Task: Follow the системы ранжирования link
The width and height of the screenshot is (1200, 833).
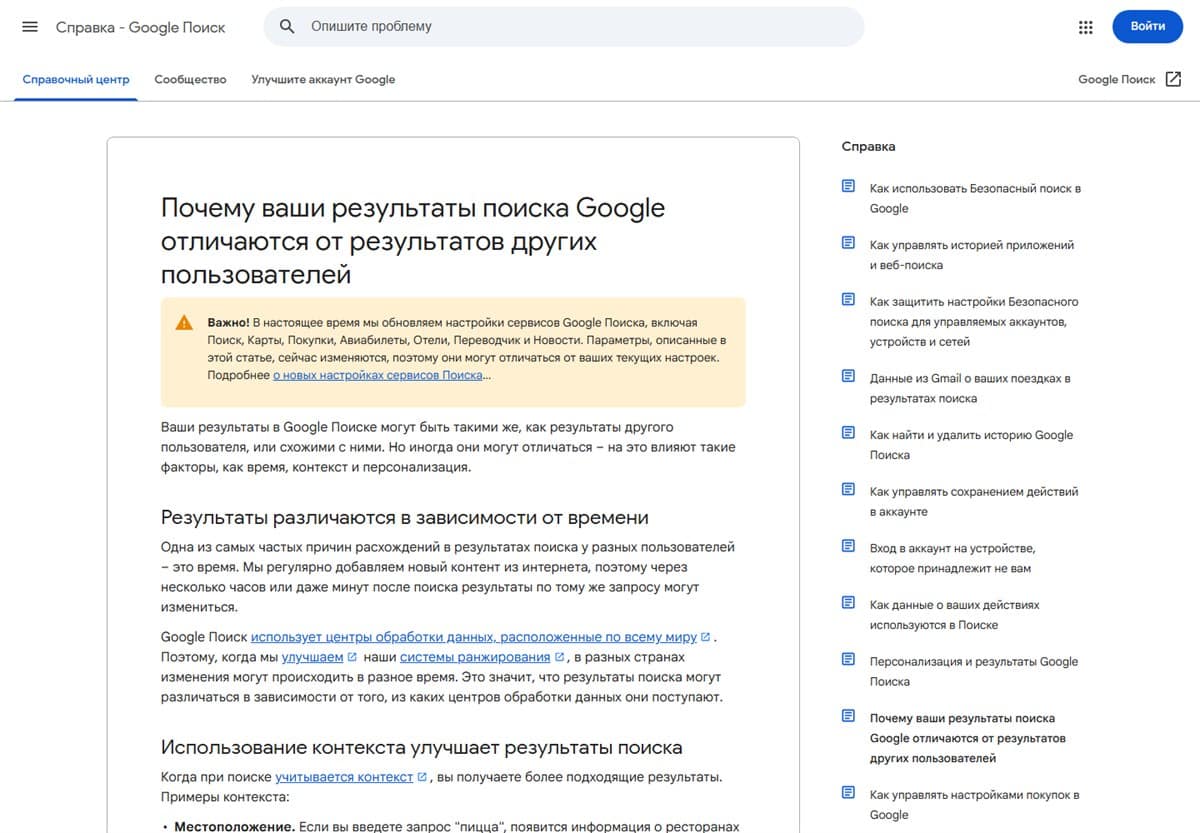Action: click(475, 657)
